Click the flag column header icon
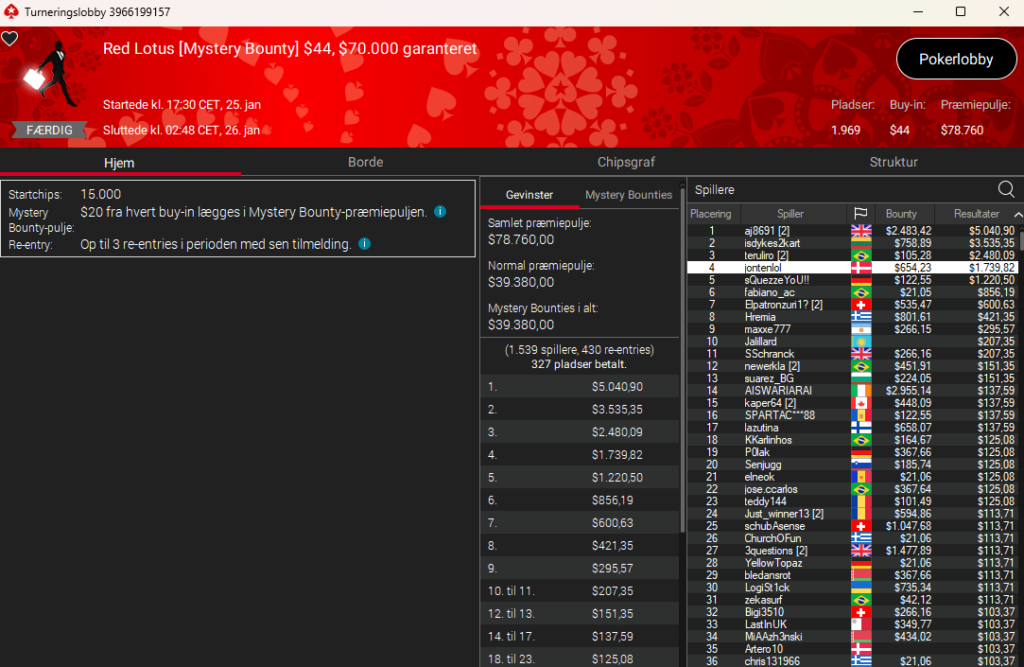Viewport: 1024px width, 667px height. coord(860,214)
